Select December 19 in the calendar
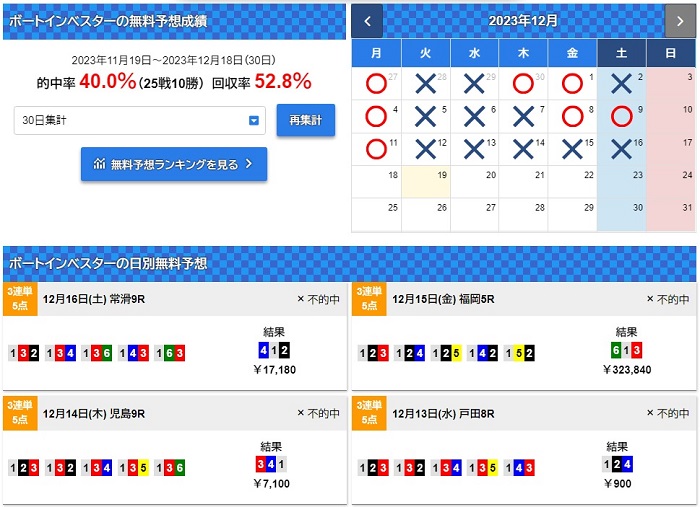The image size is (700, 507). pyautogui.click(x=425, y=182)
